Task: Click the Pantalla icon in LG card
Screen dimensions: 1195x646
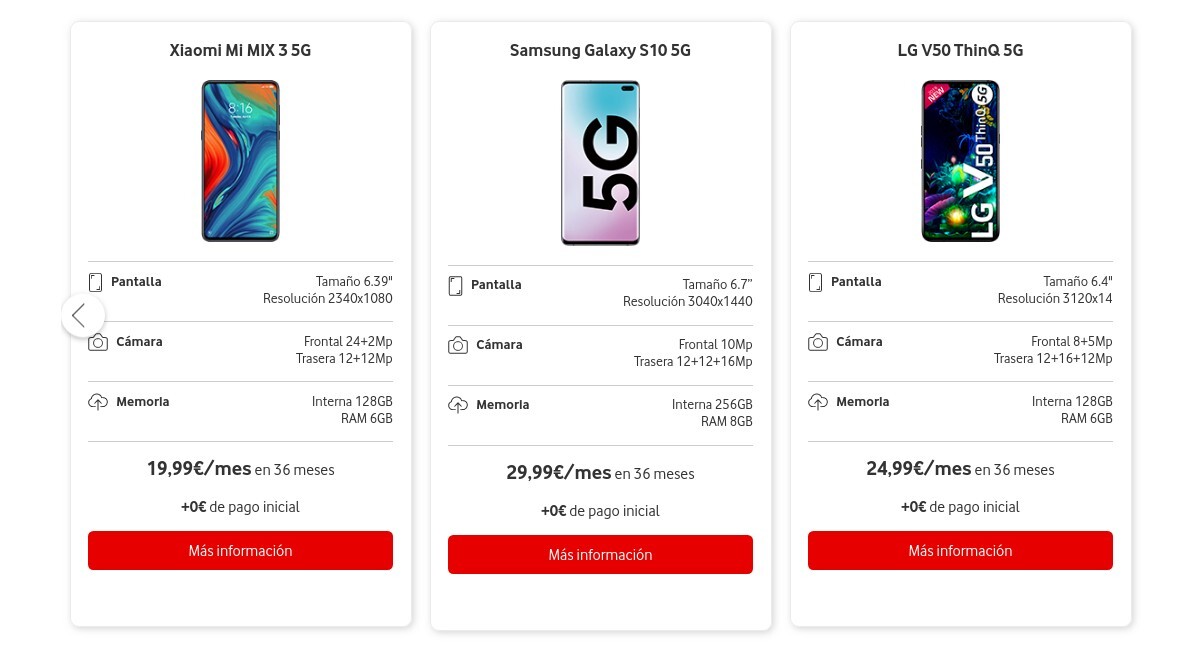Action: (816, 282)
